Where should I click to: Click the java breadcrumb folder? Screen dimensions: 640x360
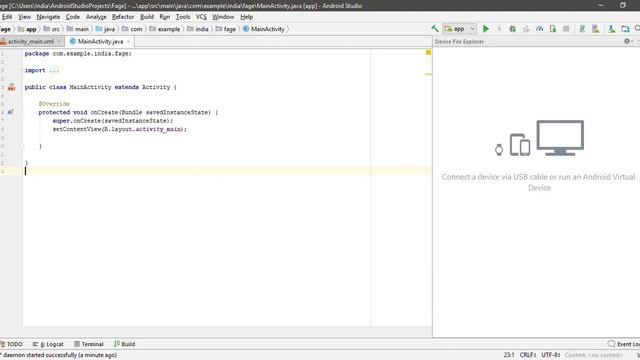105,29
